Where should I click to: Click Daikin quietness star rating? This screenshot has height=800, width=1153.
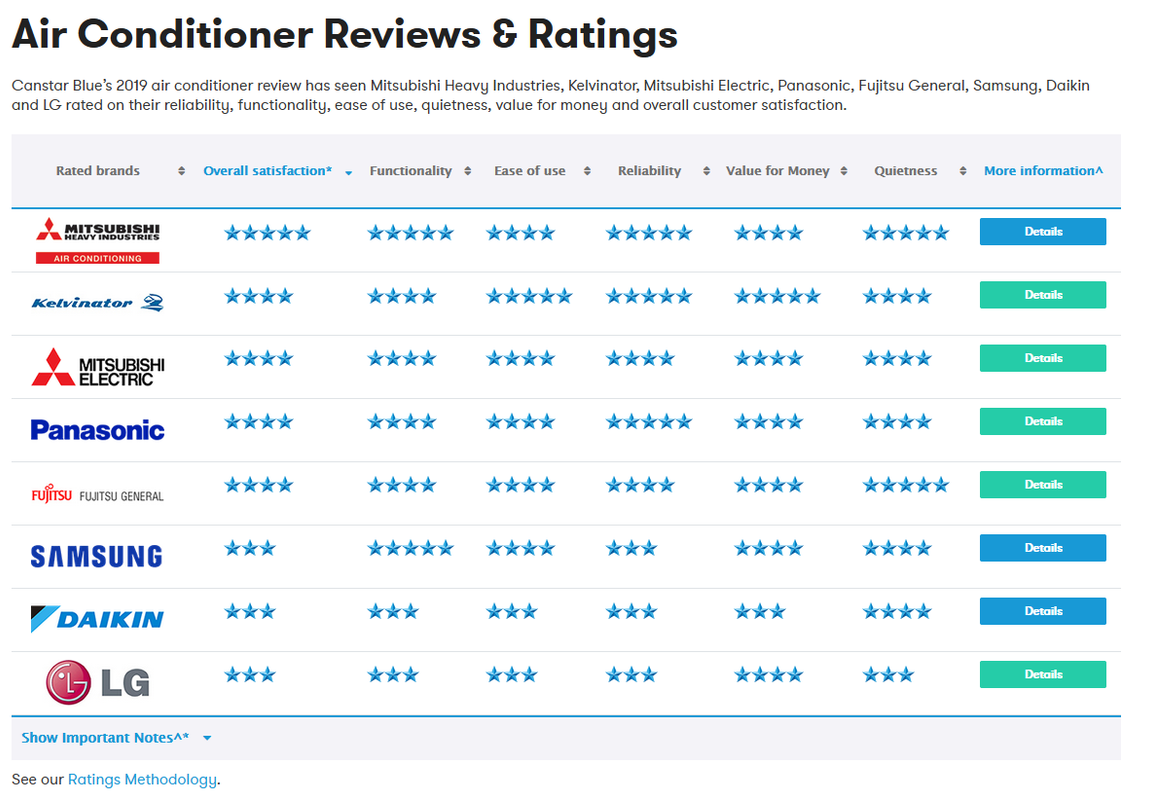point(897,611)
